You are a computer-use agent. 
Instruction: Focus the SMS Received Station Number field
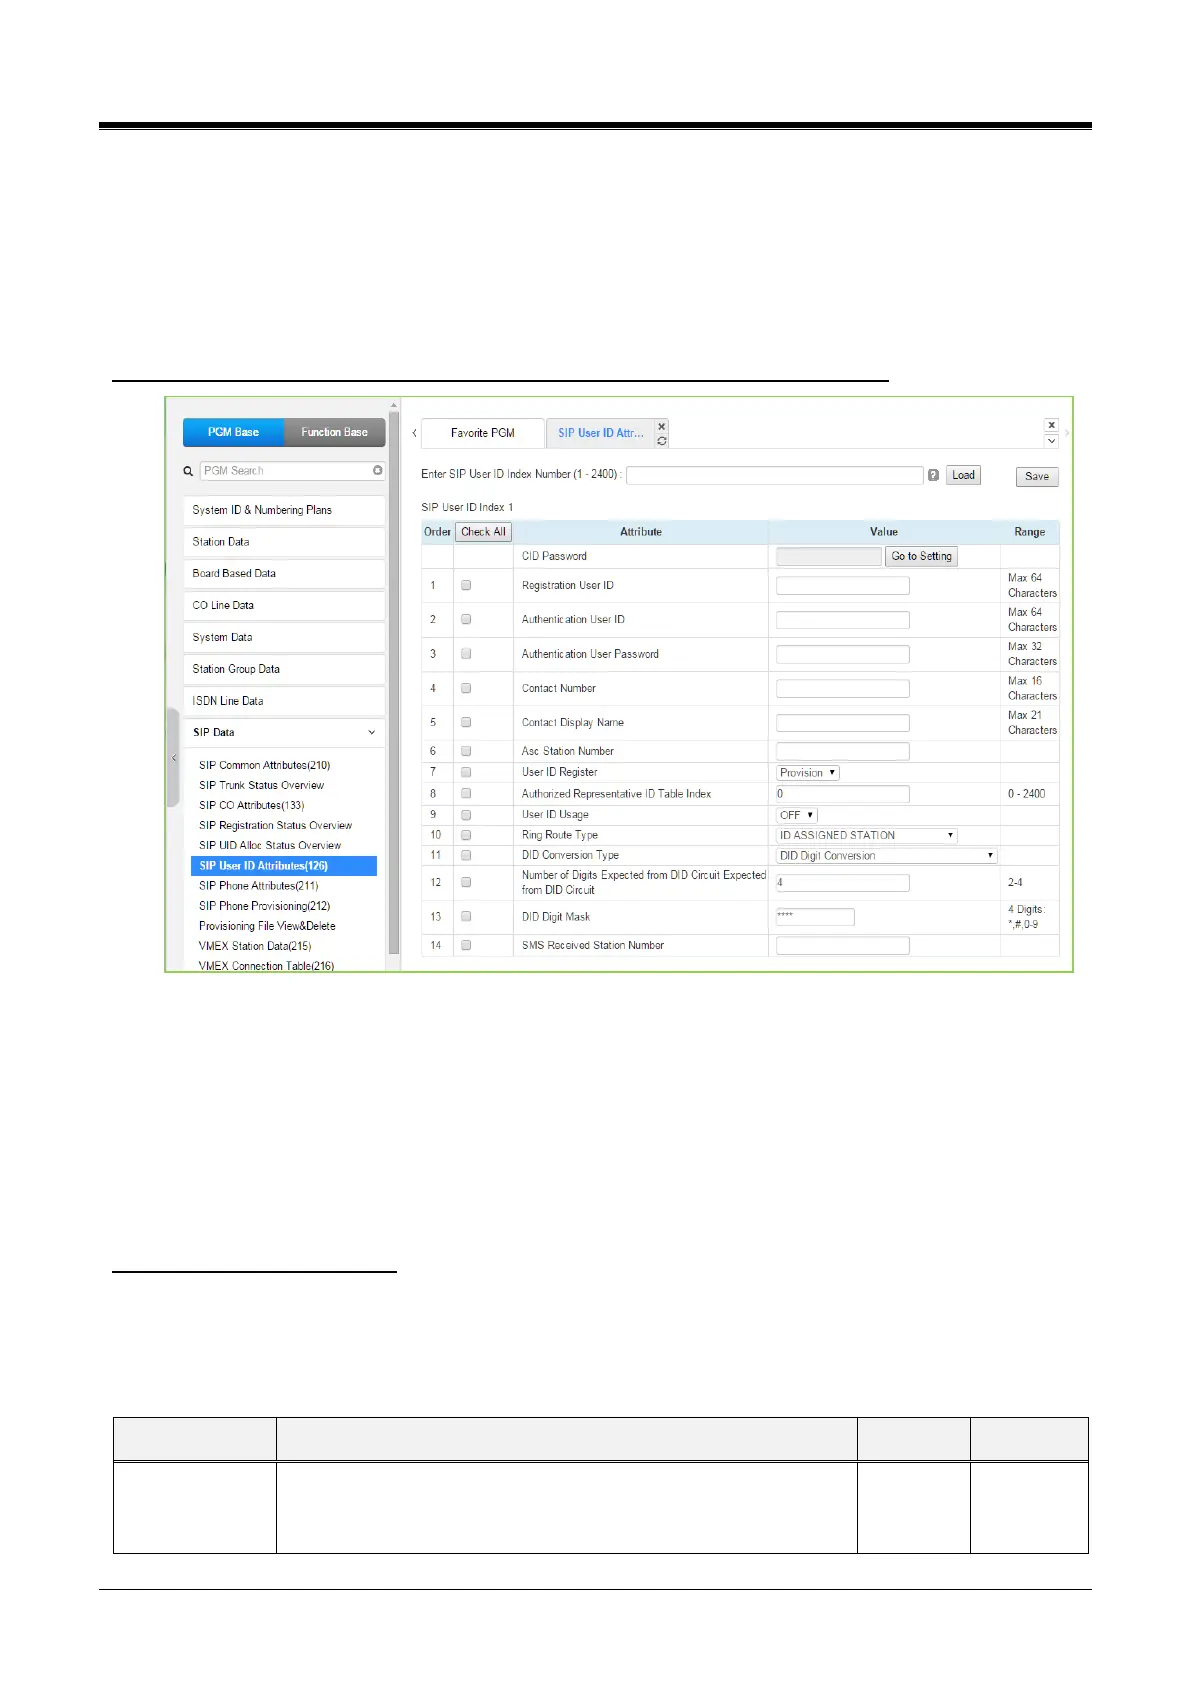pos(843,945)
